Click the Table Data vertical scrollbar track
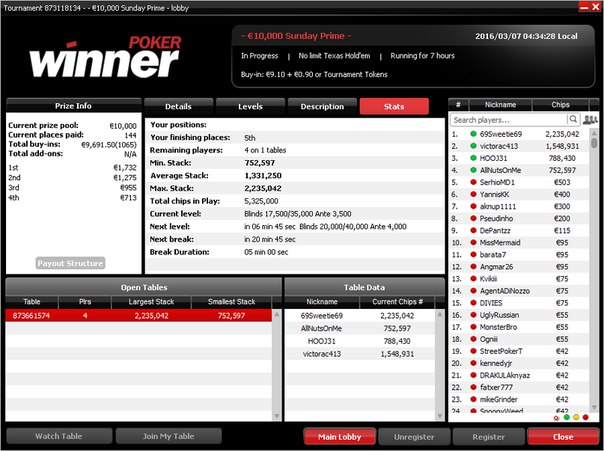The height and width of the screenshot is (451, 604). [440, 365]
